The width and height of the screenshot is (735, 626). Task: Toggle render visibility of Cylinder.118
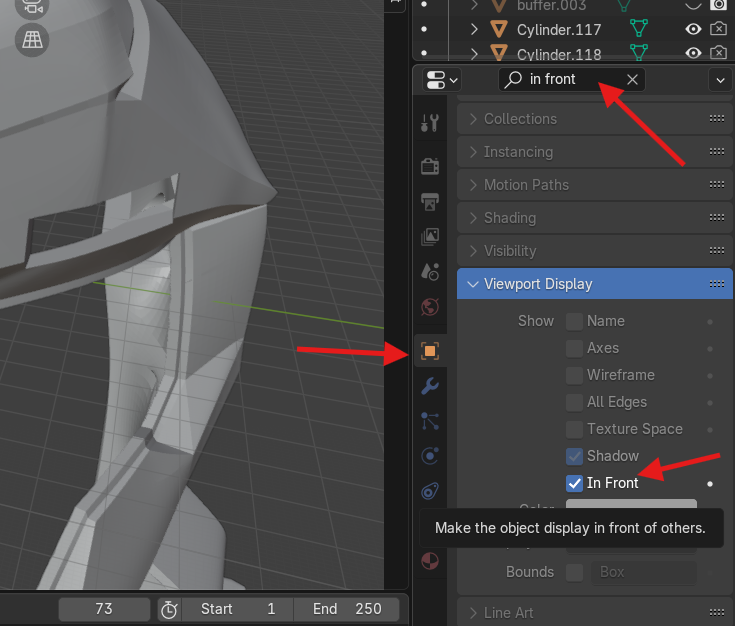pyautogui.click(x=719, y=53)
